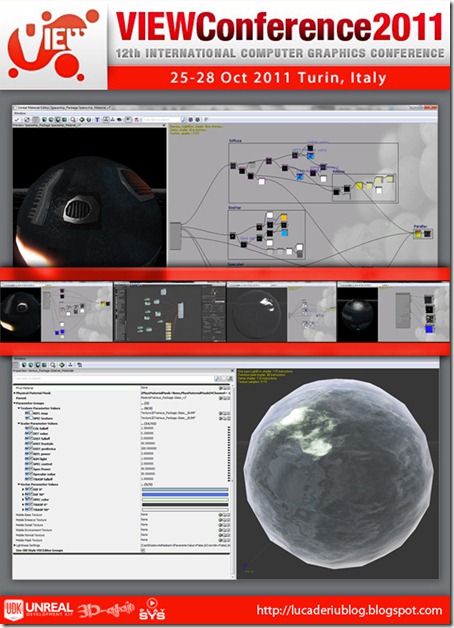Image resolution: width=454 pixels, height=628 pixels.
Task: Close the Properties panel with its X
Action: 232,371
